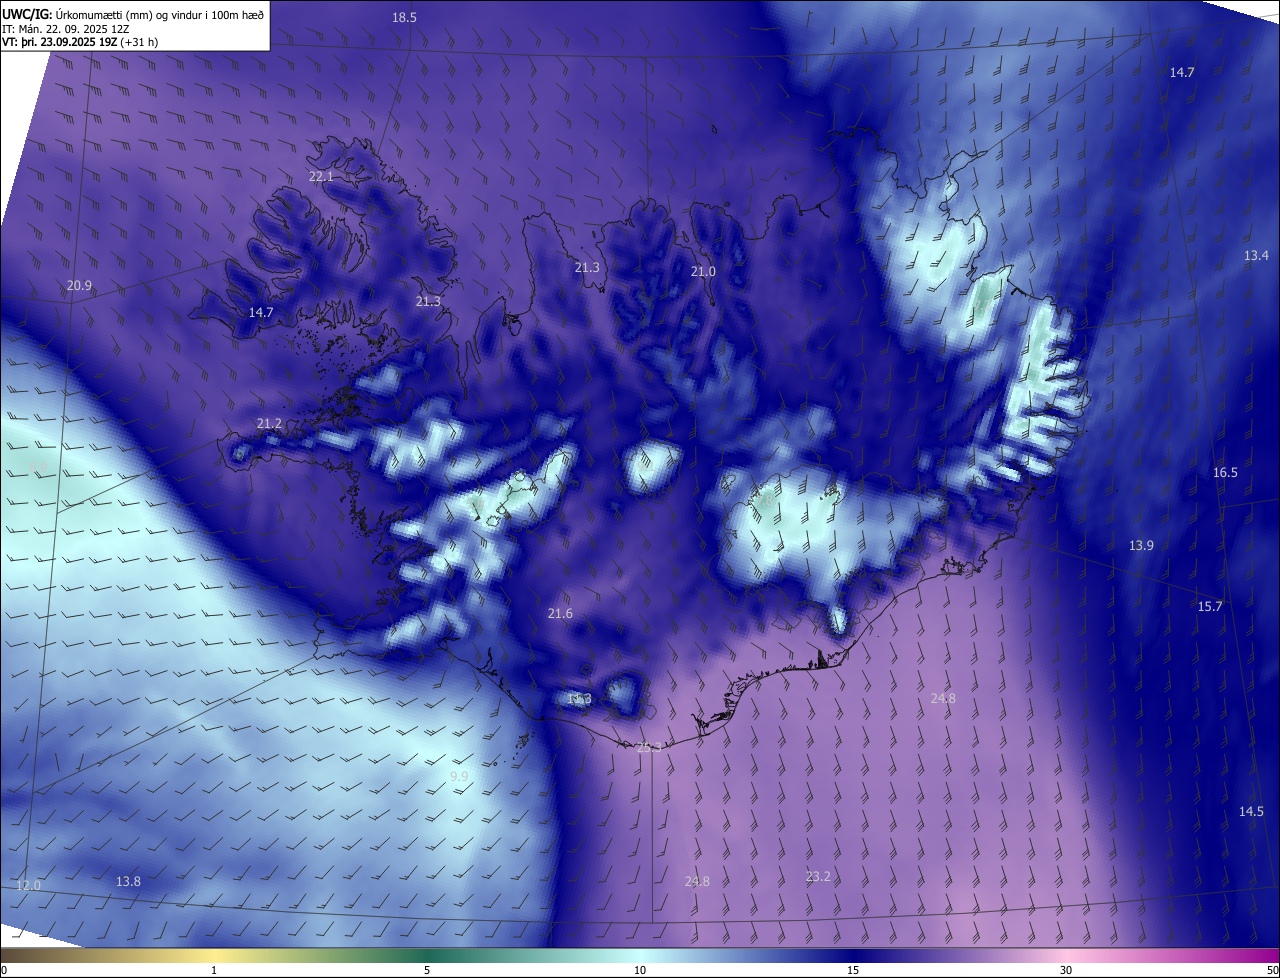
Task: Click the 9.9 value label
Action: tap(459, 776)
